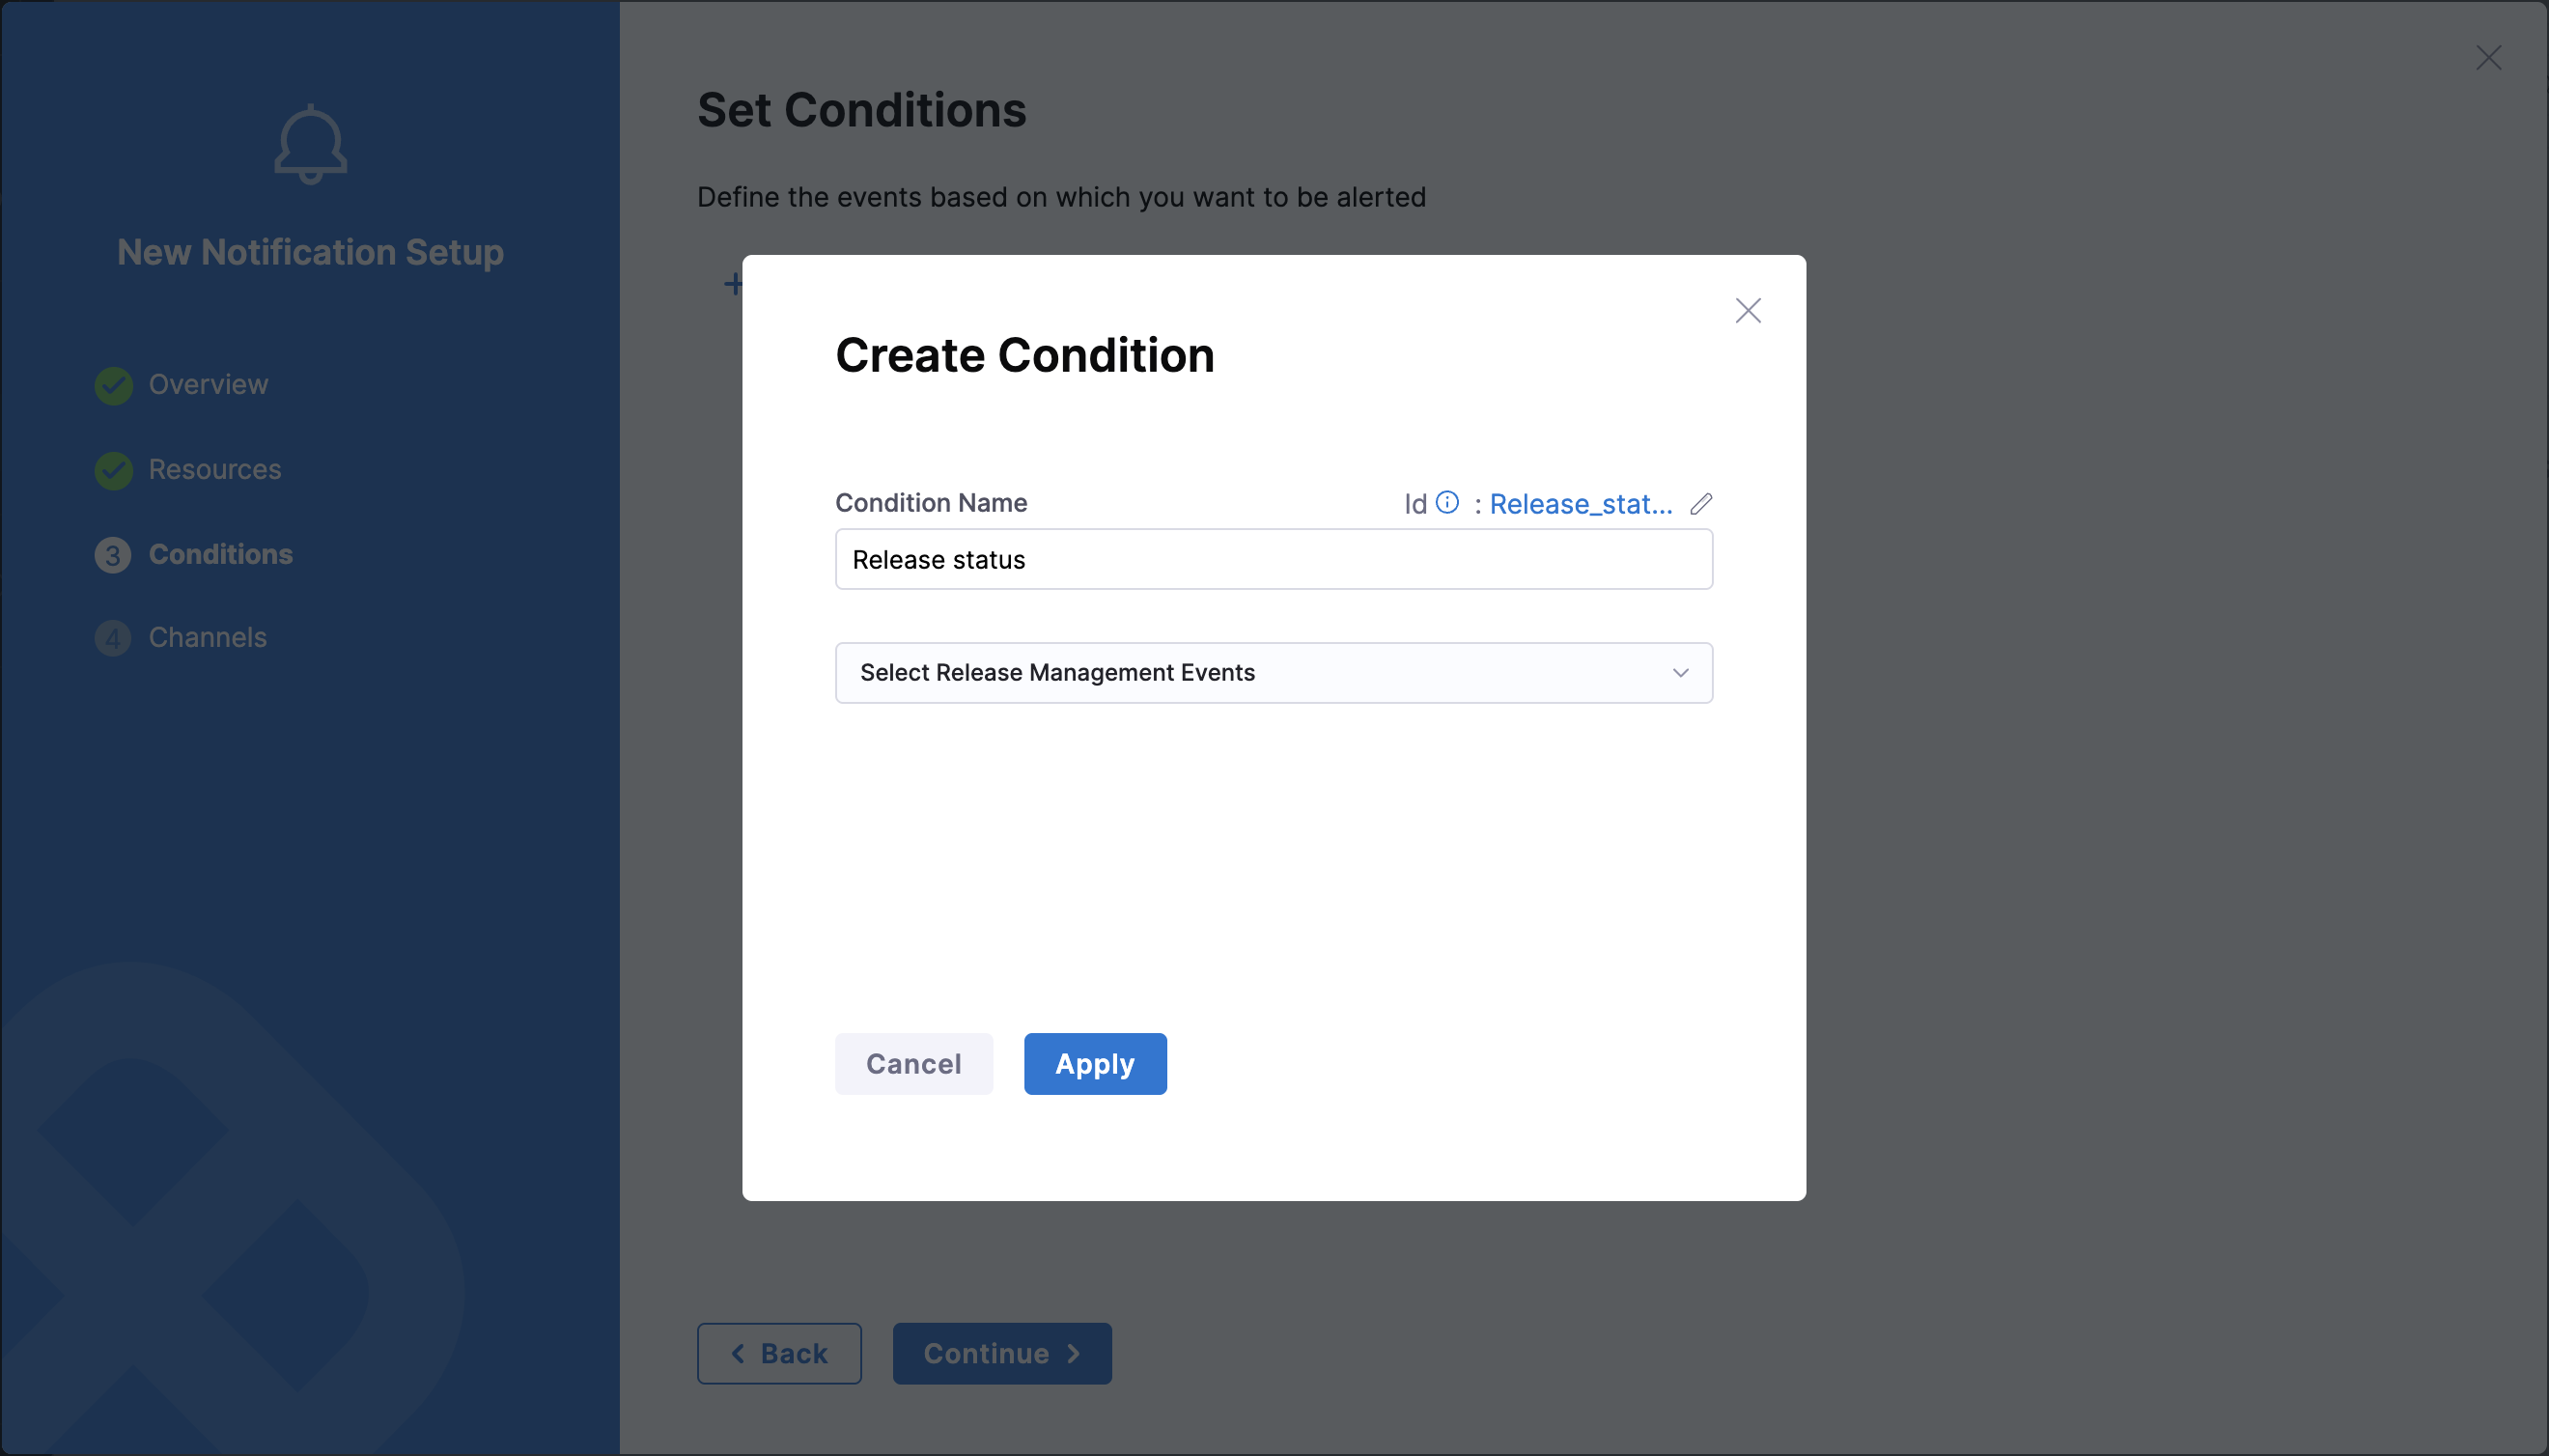Click the step 4 circle icon
This screenshot has height=1456, width=2549.
coord(113,638)
